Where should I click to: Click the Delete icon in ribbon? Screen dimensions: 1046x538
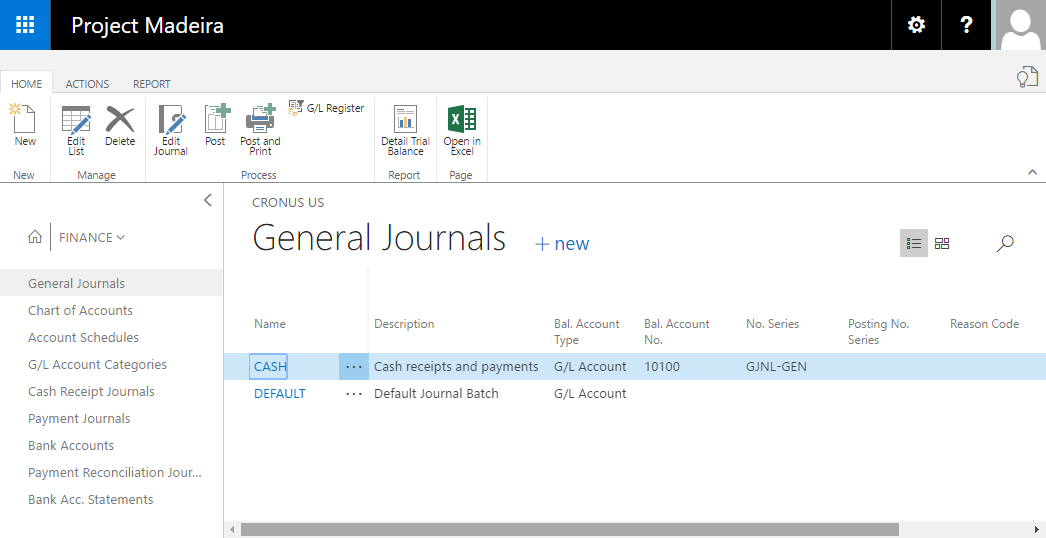pos(120,126)
